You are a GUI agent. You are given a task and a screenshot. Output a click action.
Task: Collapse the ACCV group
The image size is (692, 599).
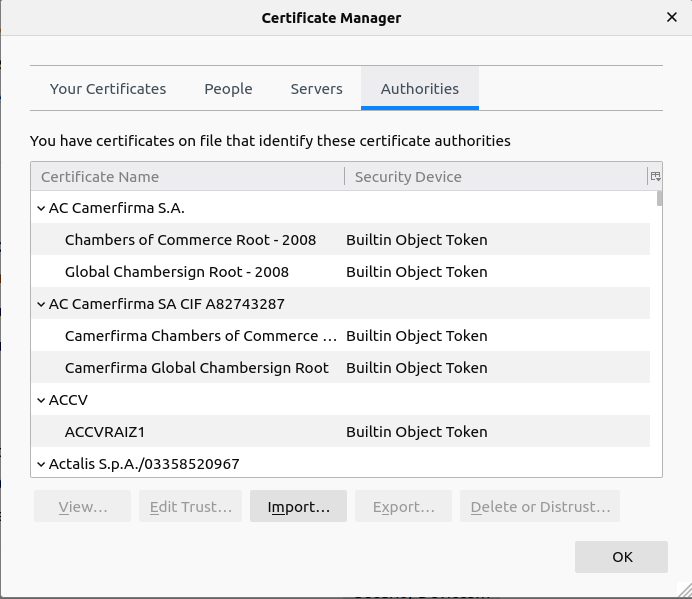click(x=41, y=400)
